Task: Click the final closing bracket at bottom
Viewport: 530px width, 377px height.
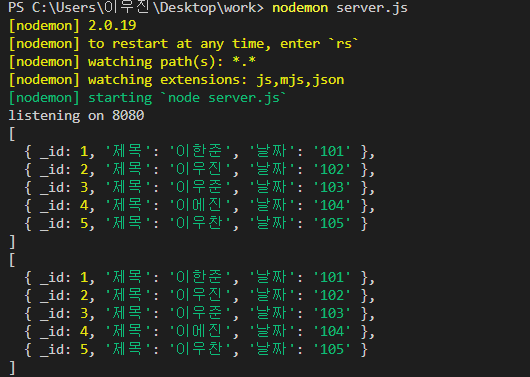Action: pos(12,368)
